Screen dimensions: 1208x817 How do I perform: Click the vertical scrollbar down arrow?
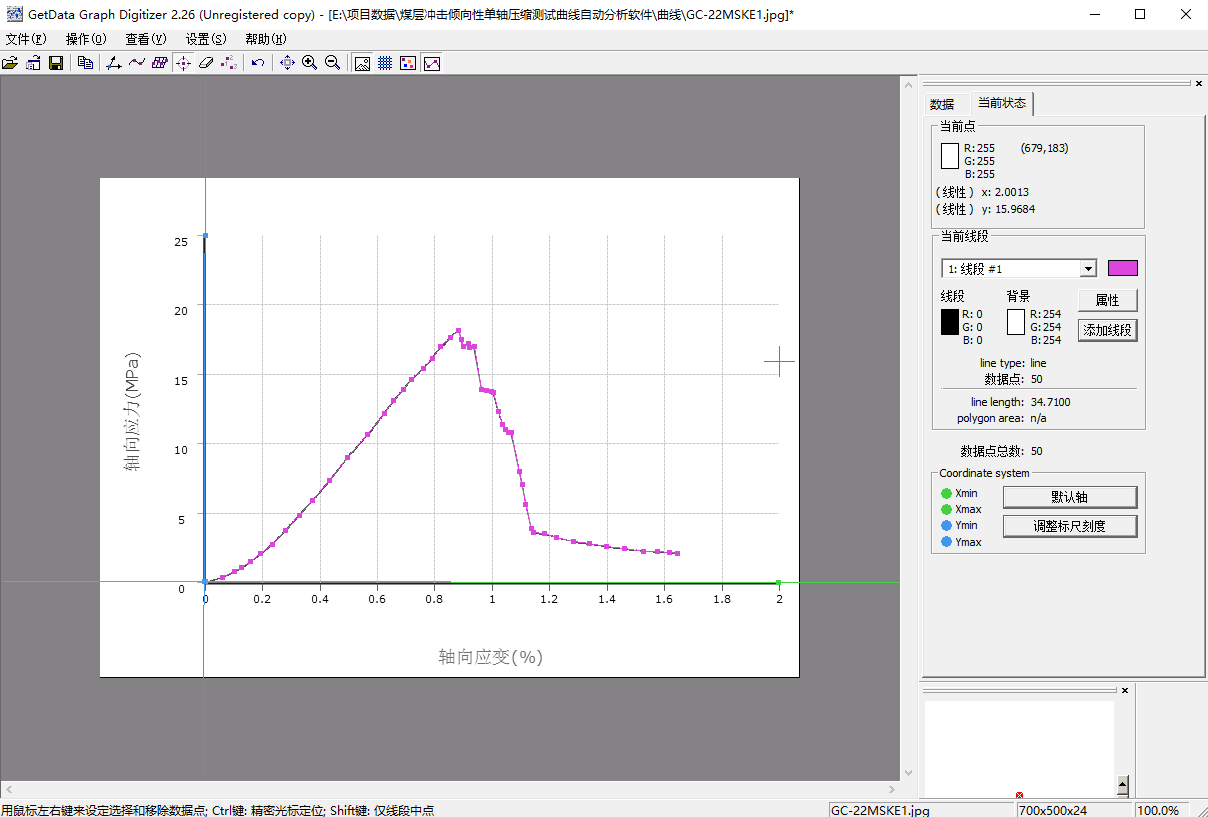coord(908,773)
